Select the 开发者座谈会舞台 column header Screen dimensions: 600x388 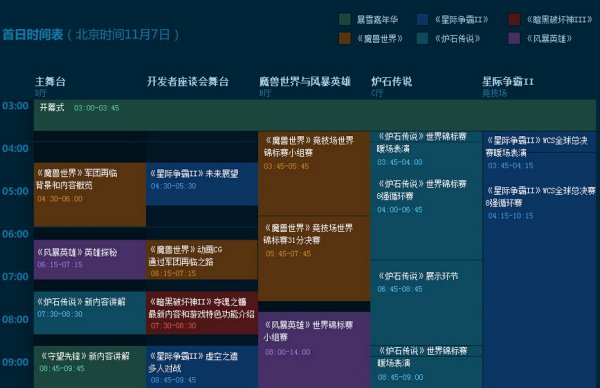click(188, 82)
